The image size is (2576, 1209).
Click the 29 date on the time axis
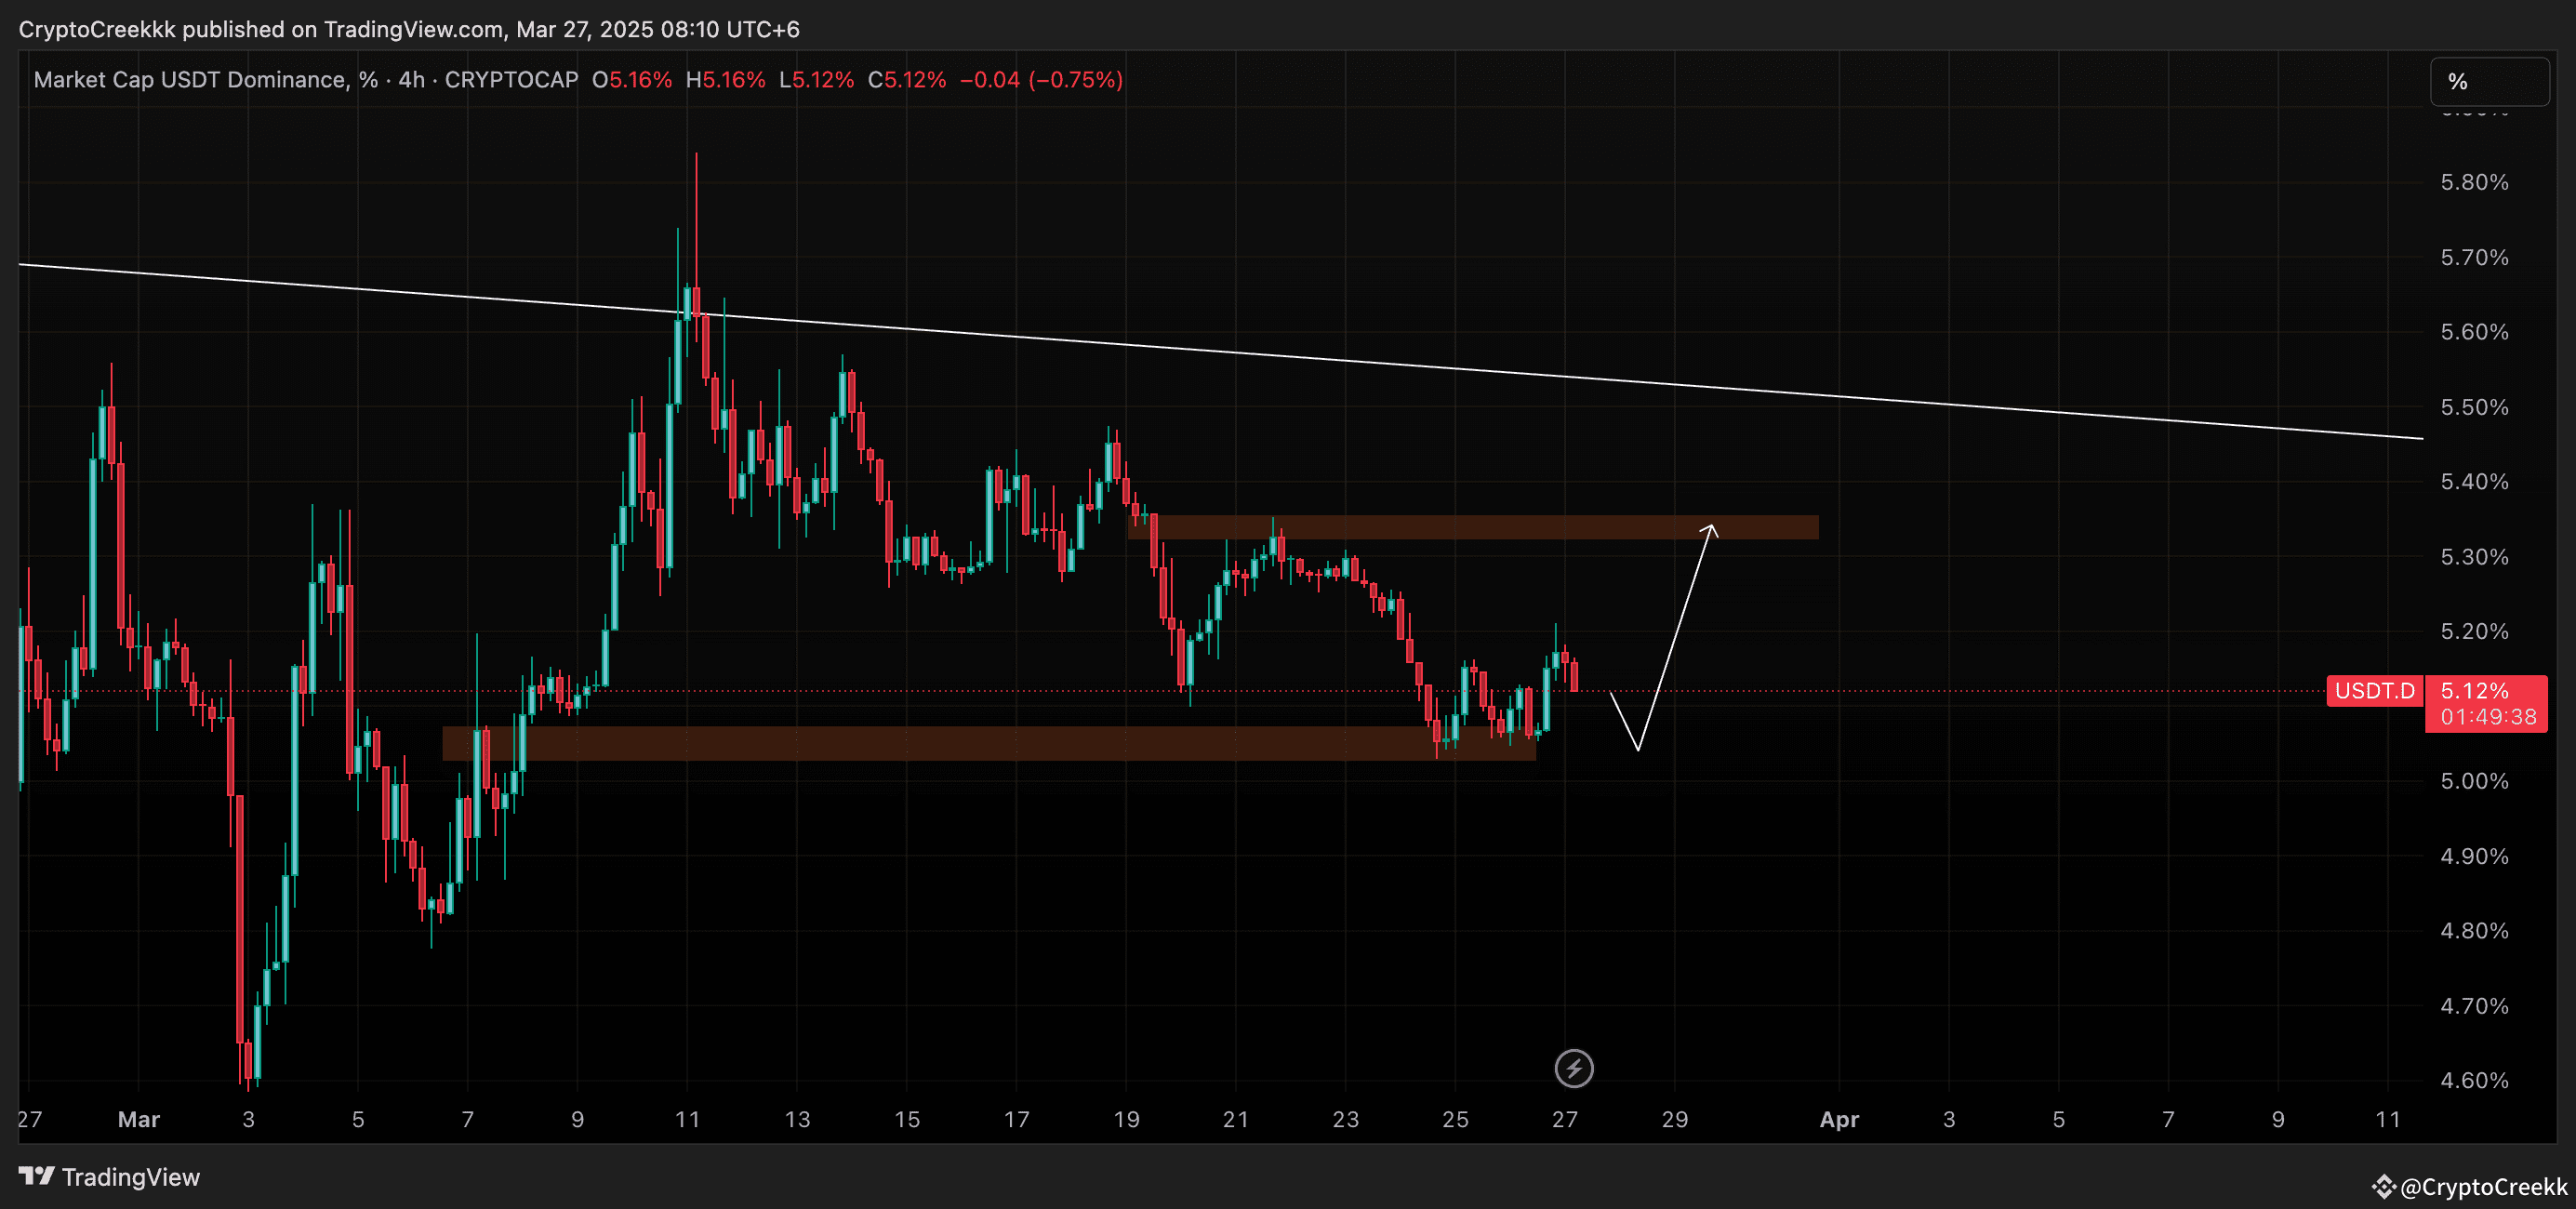pyautogui.click(x=1675, y=1120)
